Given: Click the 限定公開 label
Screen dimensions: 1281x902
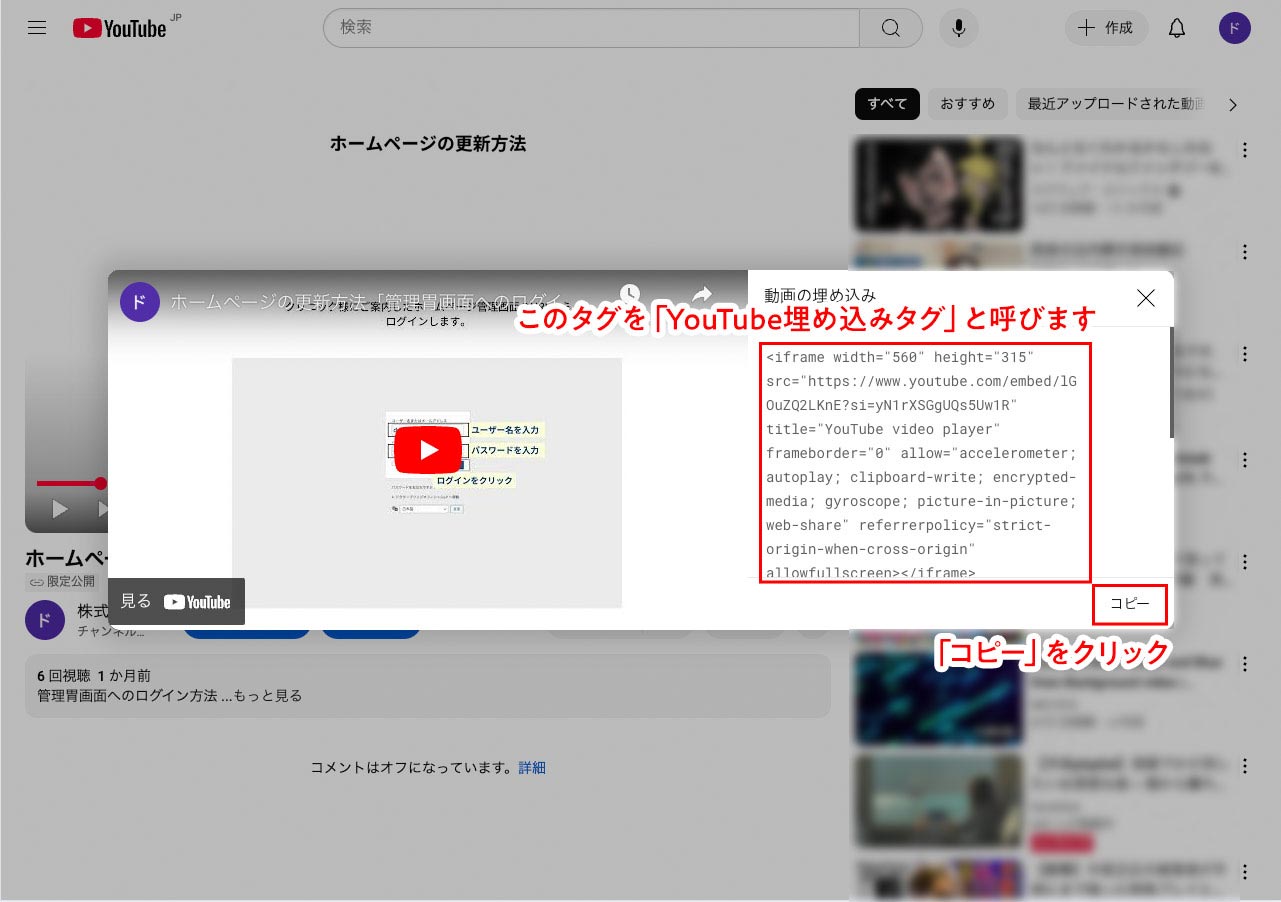Looking at the screenshot, I should coord(61,581).
